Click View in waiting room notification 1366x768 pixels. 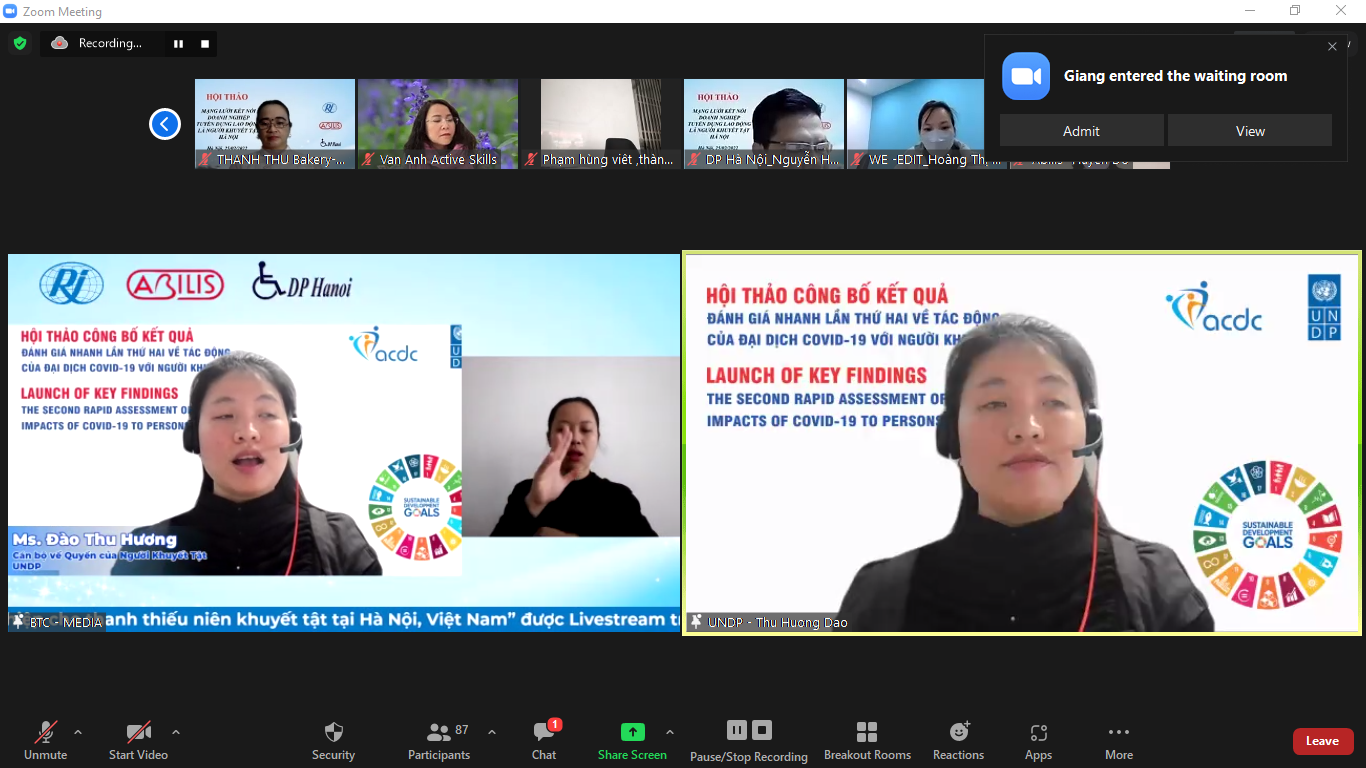[x=1250, y=131]
